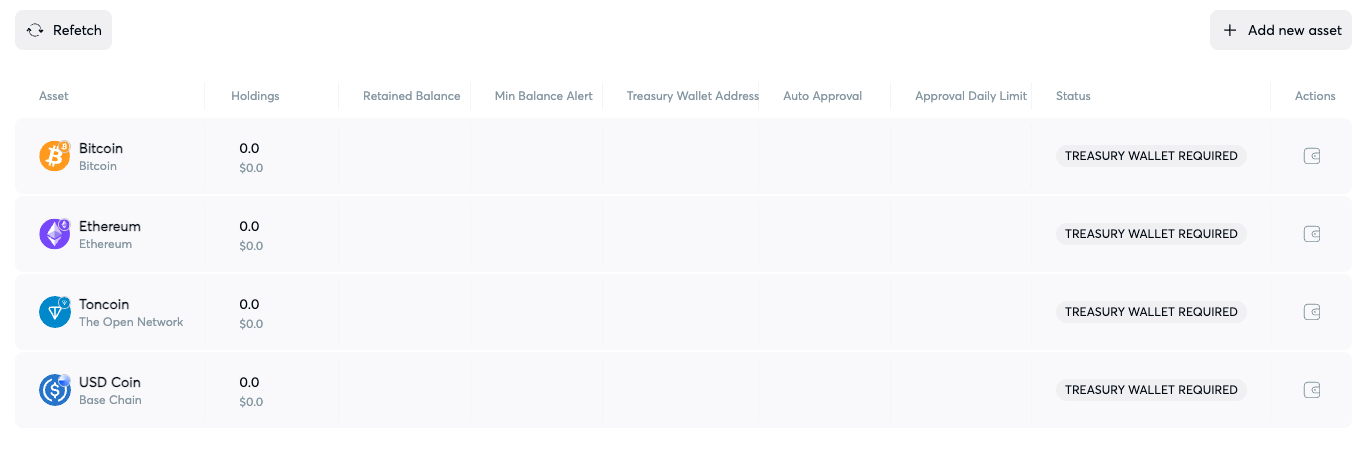Click the Bitcoin coin icon

(x=54, y=156)
